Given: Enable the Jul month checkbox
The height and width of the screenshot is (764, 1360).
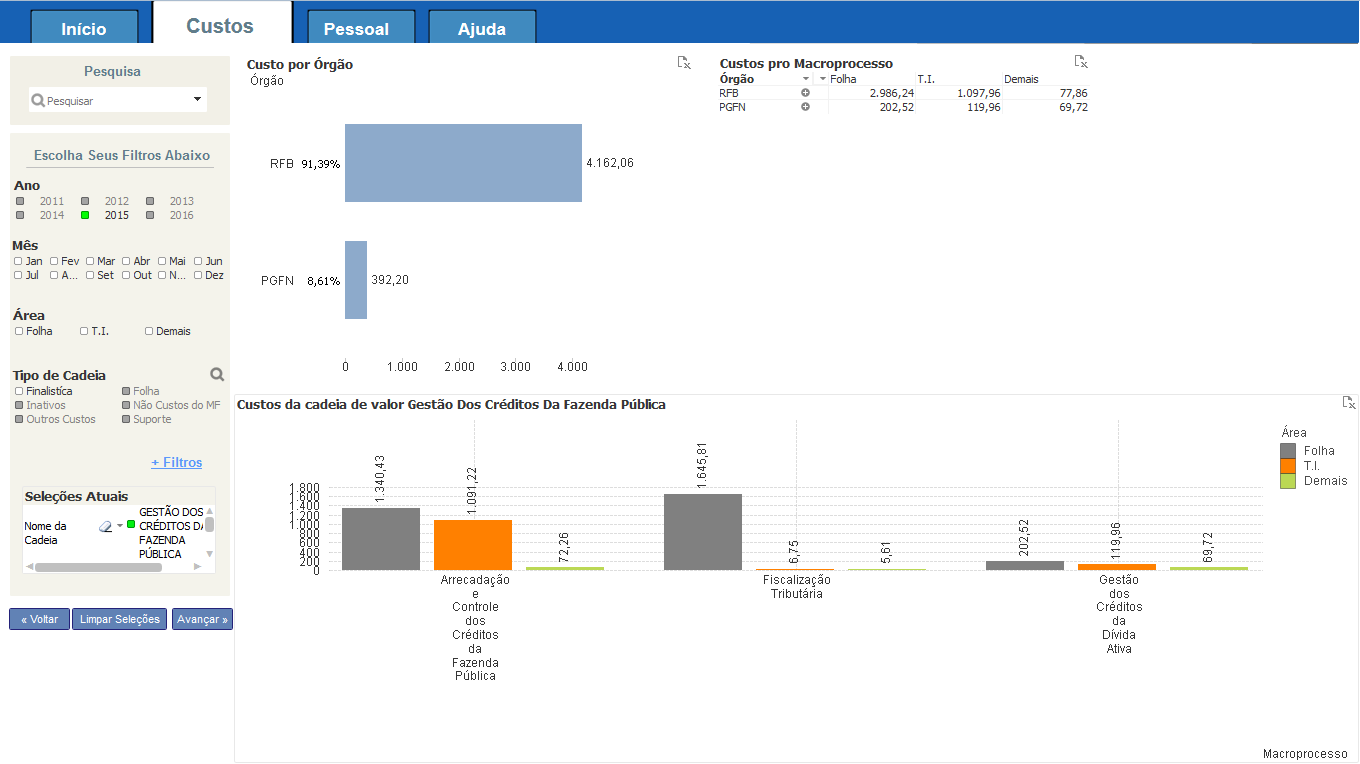Looking at the screenshot, I should (18, 275).
